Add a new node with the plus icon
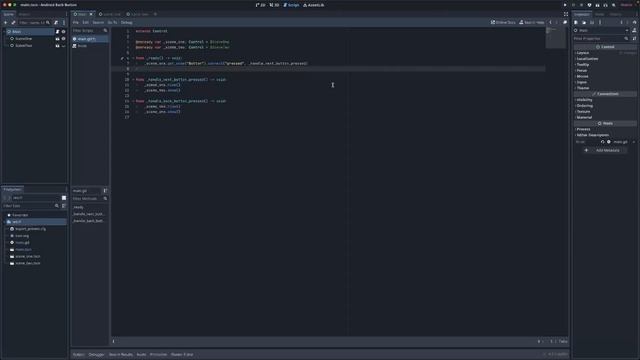 5,22
